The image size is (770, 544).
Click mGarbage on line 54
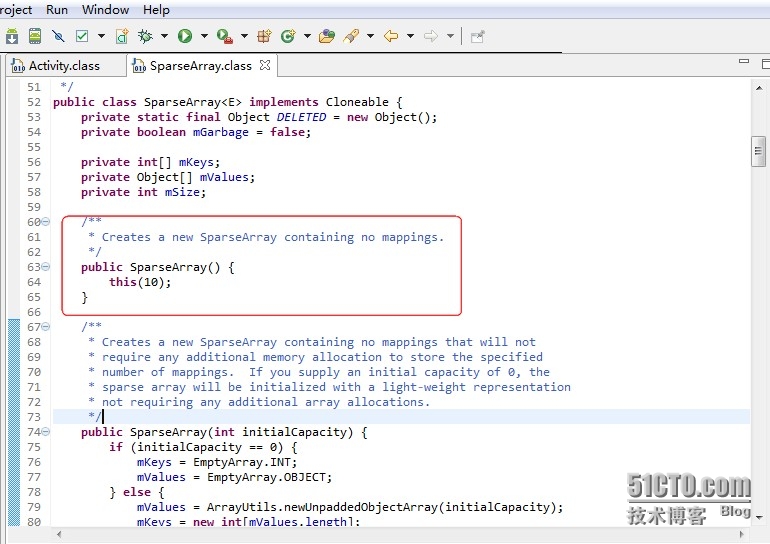[x=220, y=132]
